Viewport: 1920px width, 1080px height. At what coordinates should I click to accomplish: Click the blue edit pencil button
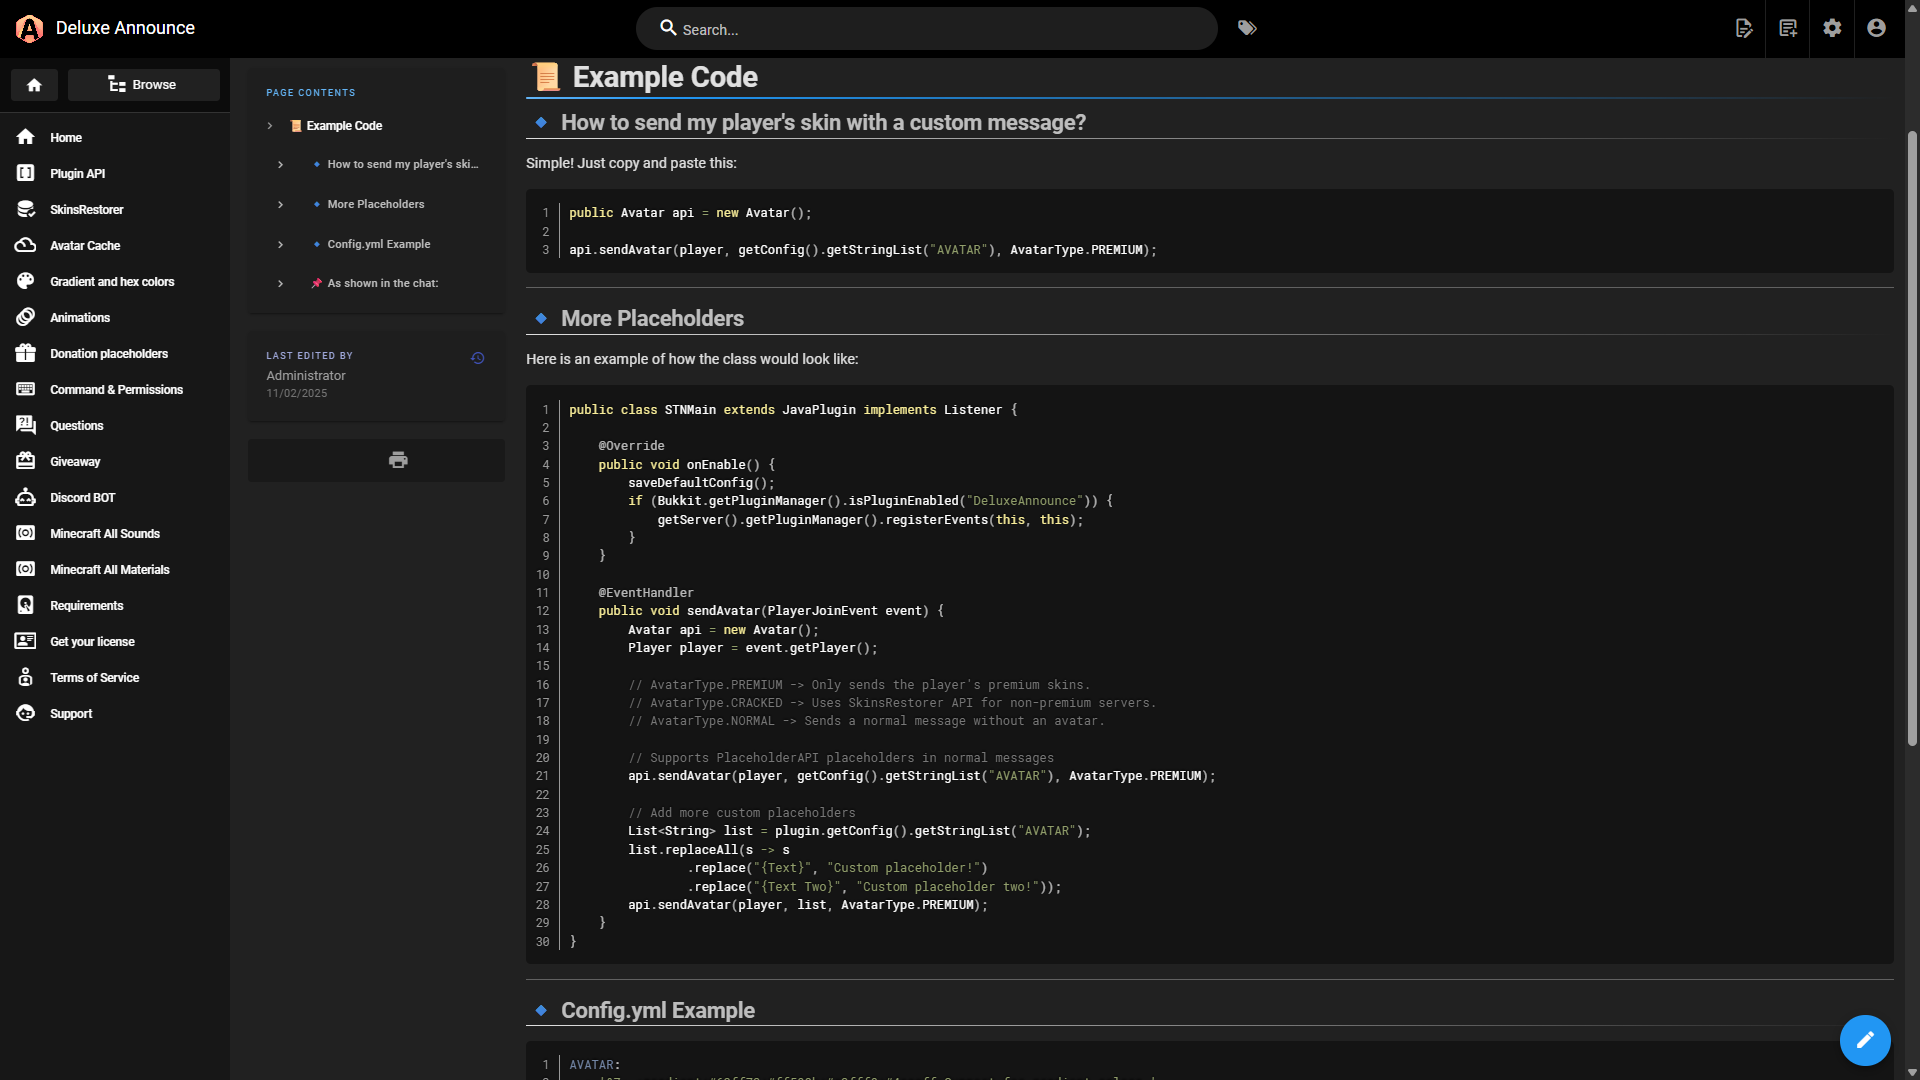[x=1864, y=1040]
